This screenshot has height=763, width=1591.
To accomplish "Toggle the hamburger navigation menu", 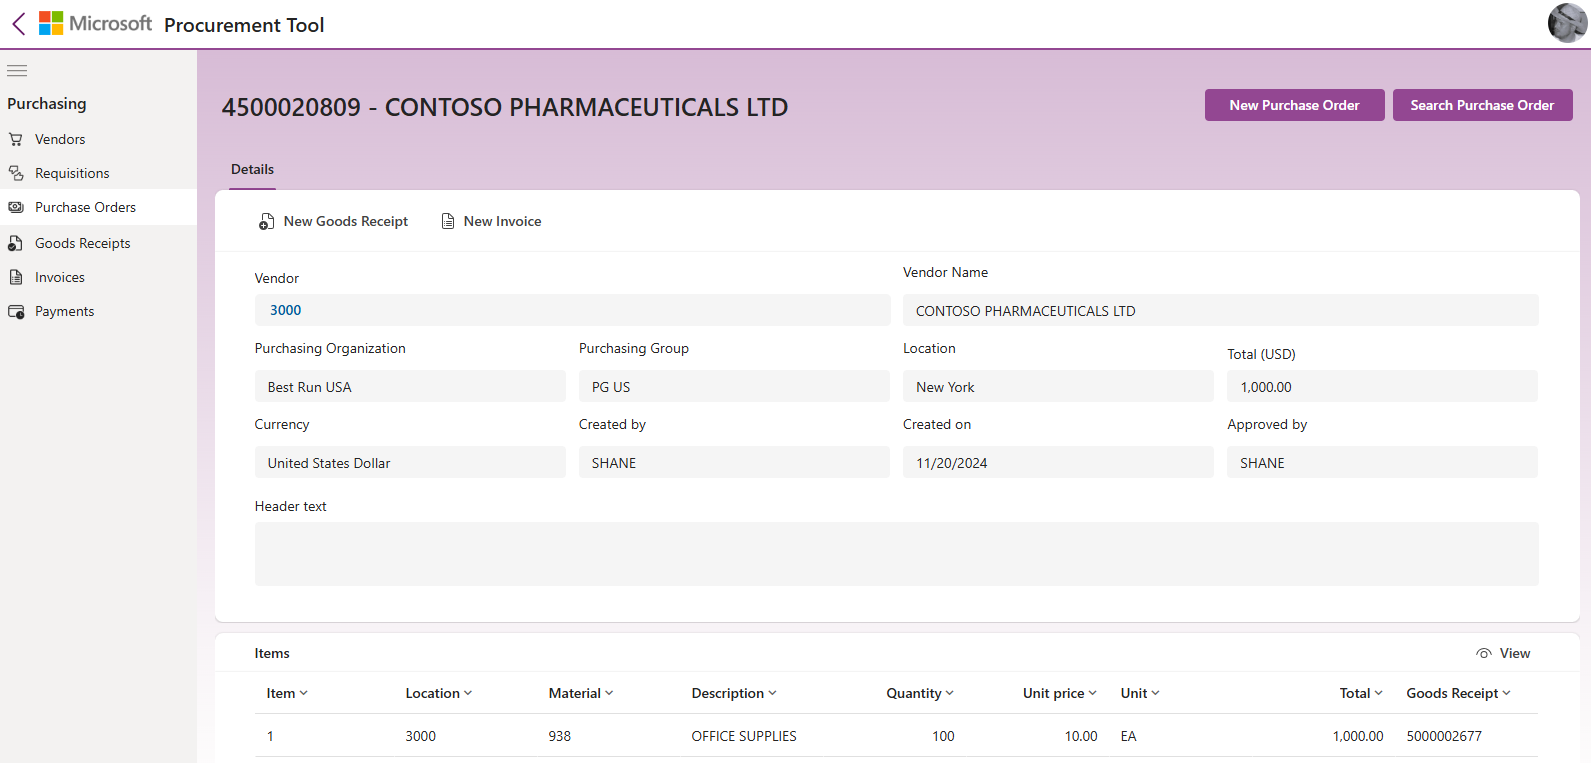I will click(x=17, y=71).
